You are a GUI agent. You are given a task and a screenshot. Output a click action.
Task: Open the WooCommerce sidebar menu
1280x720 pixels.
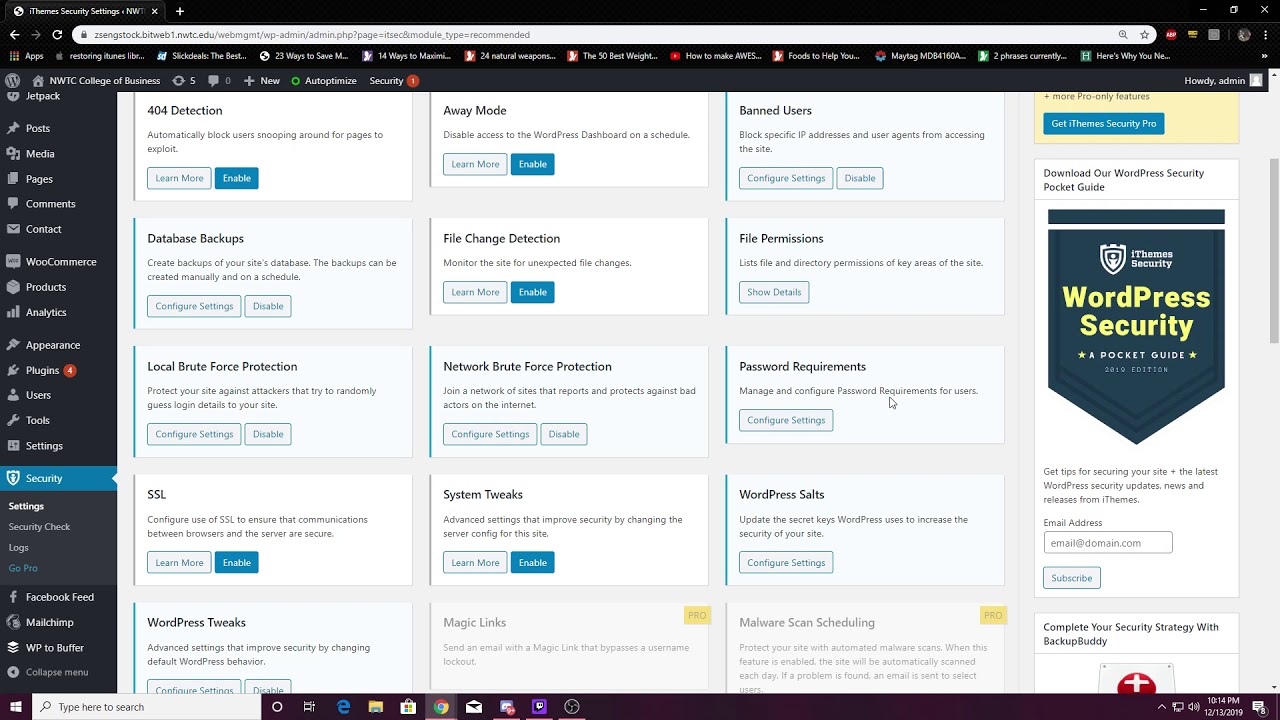click(60, 262)
